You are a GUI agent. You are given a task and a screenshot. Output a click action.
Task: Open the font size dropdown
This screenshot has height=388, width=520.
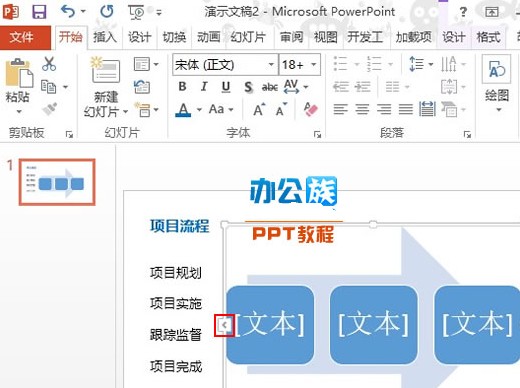point(314,64)
